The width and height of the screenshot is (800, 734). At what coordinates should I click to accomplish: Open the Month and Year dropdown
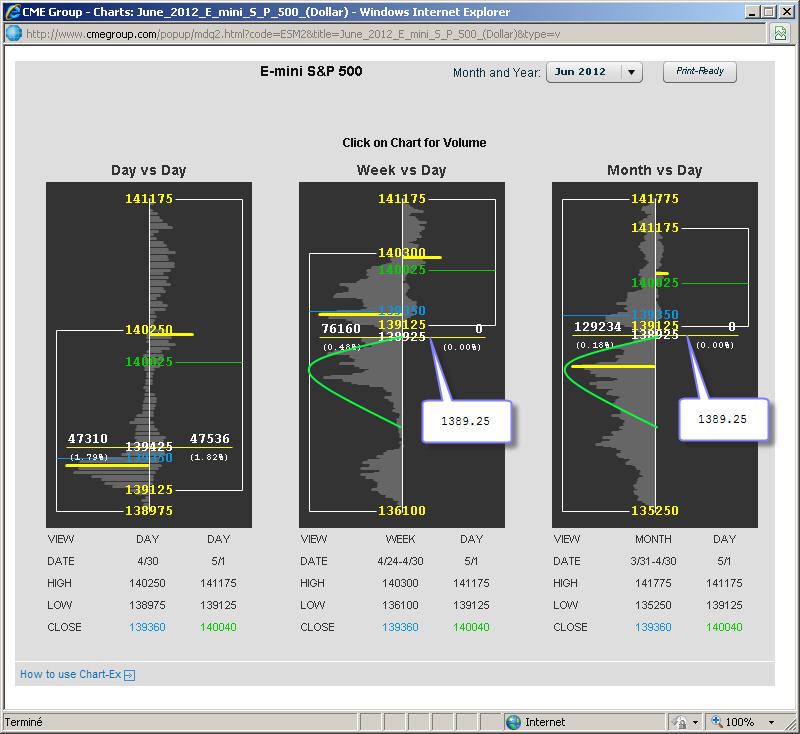[x=594, y=72]
